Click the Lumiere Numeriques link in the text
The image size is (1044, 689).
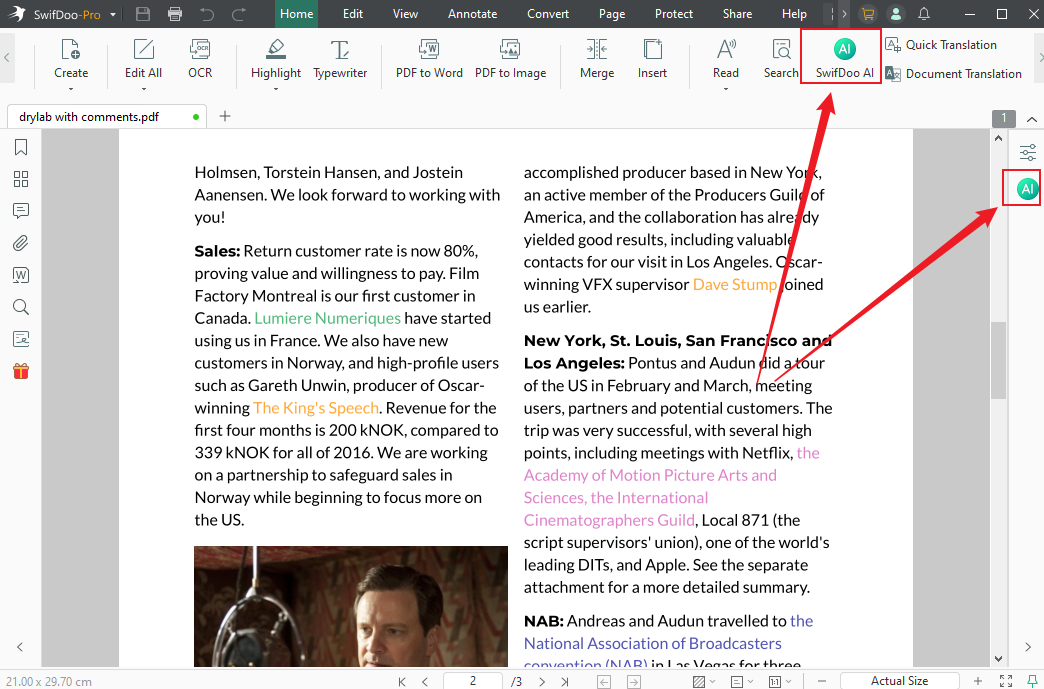coord(327,317)
